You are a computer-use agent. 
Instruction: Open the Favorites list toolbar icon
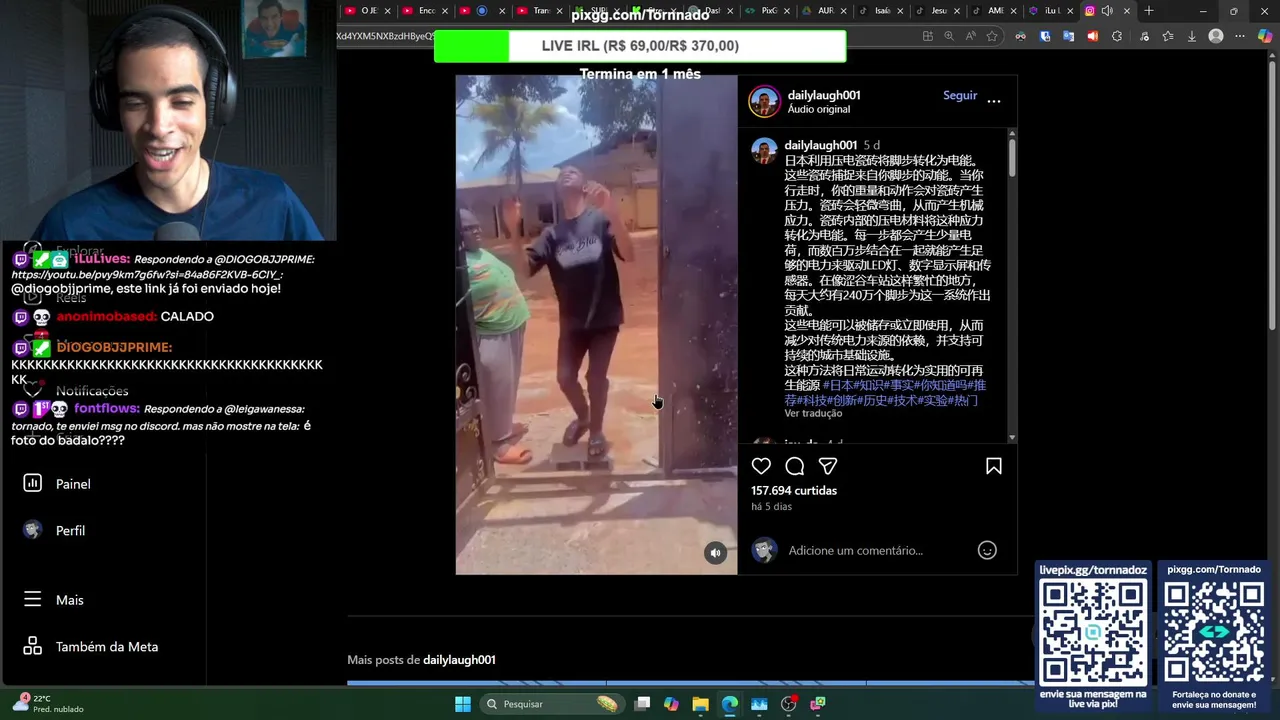(1167, 36)
